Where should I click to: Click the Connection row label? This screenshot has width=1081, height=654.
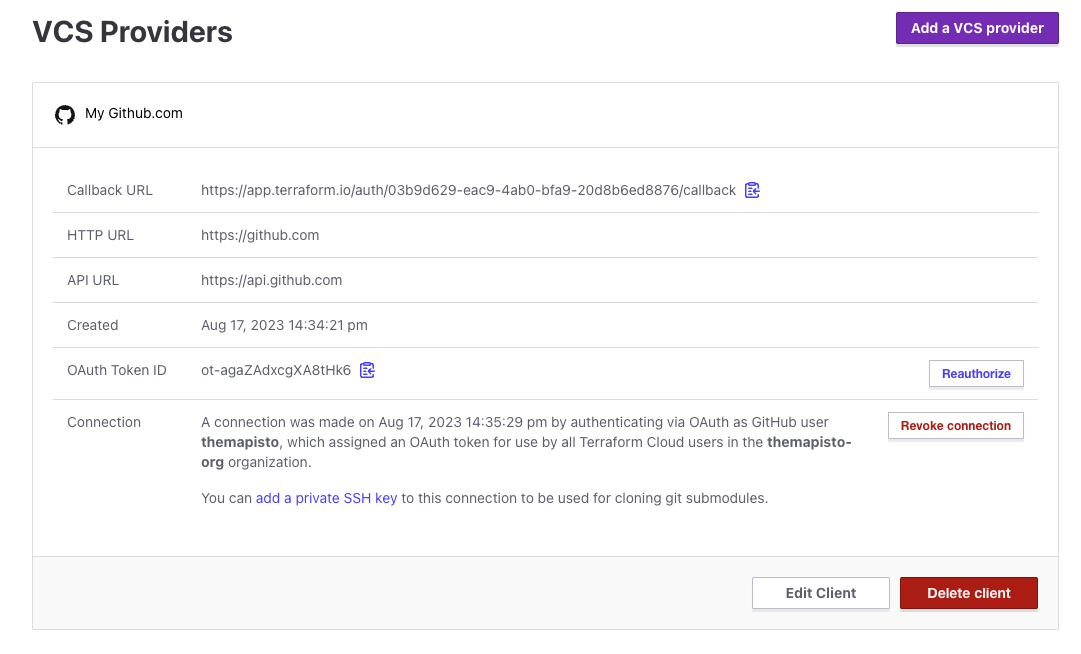coord(103,422)
